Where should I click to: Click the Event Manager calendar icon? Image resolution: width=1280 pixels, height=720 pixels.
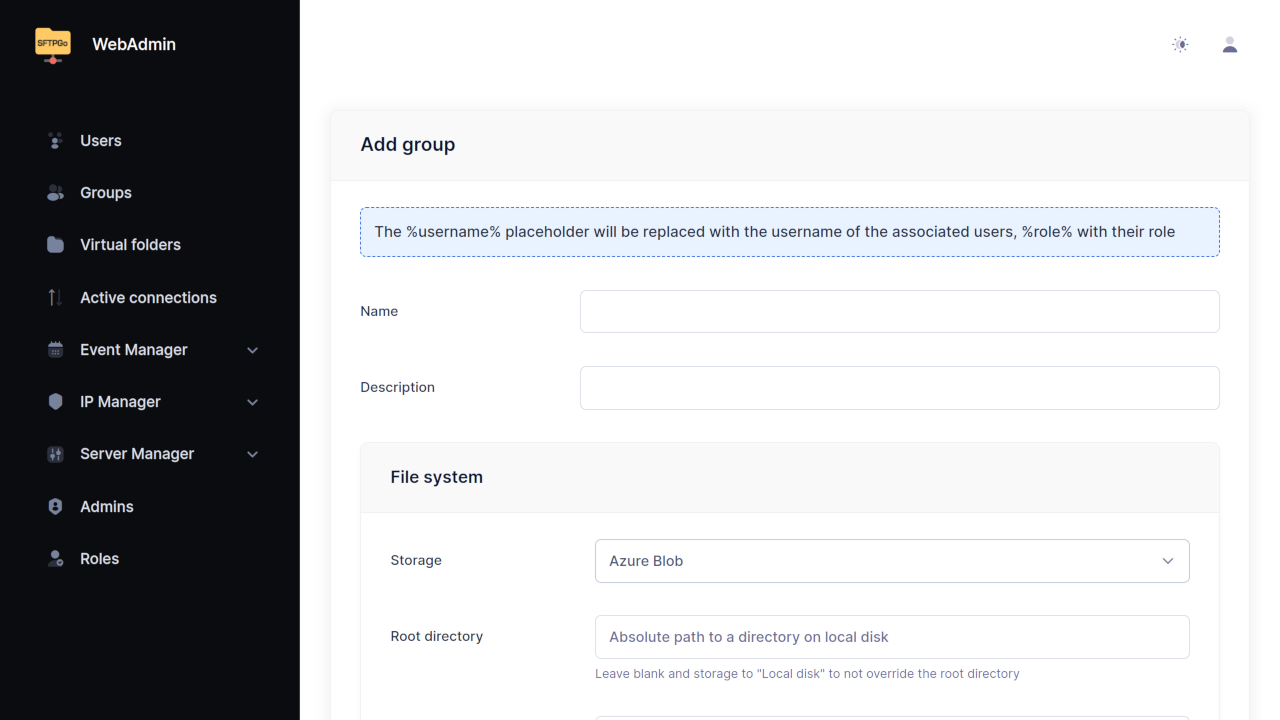pos(55,350)
